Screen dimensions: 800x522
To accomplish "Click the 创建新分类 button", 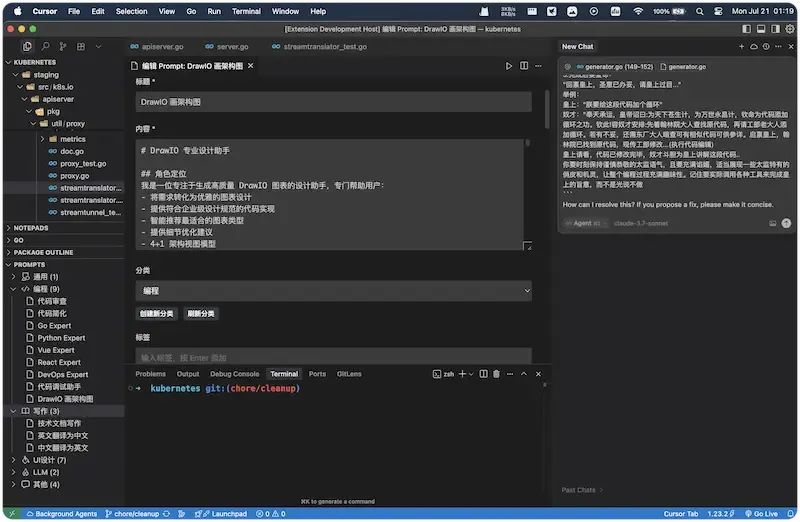I will point(157,314).
